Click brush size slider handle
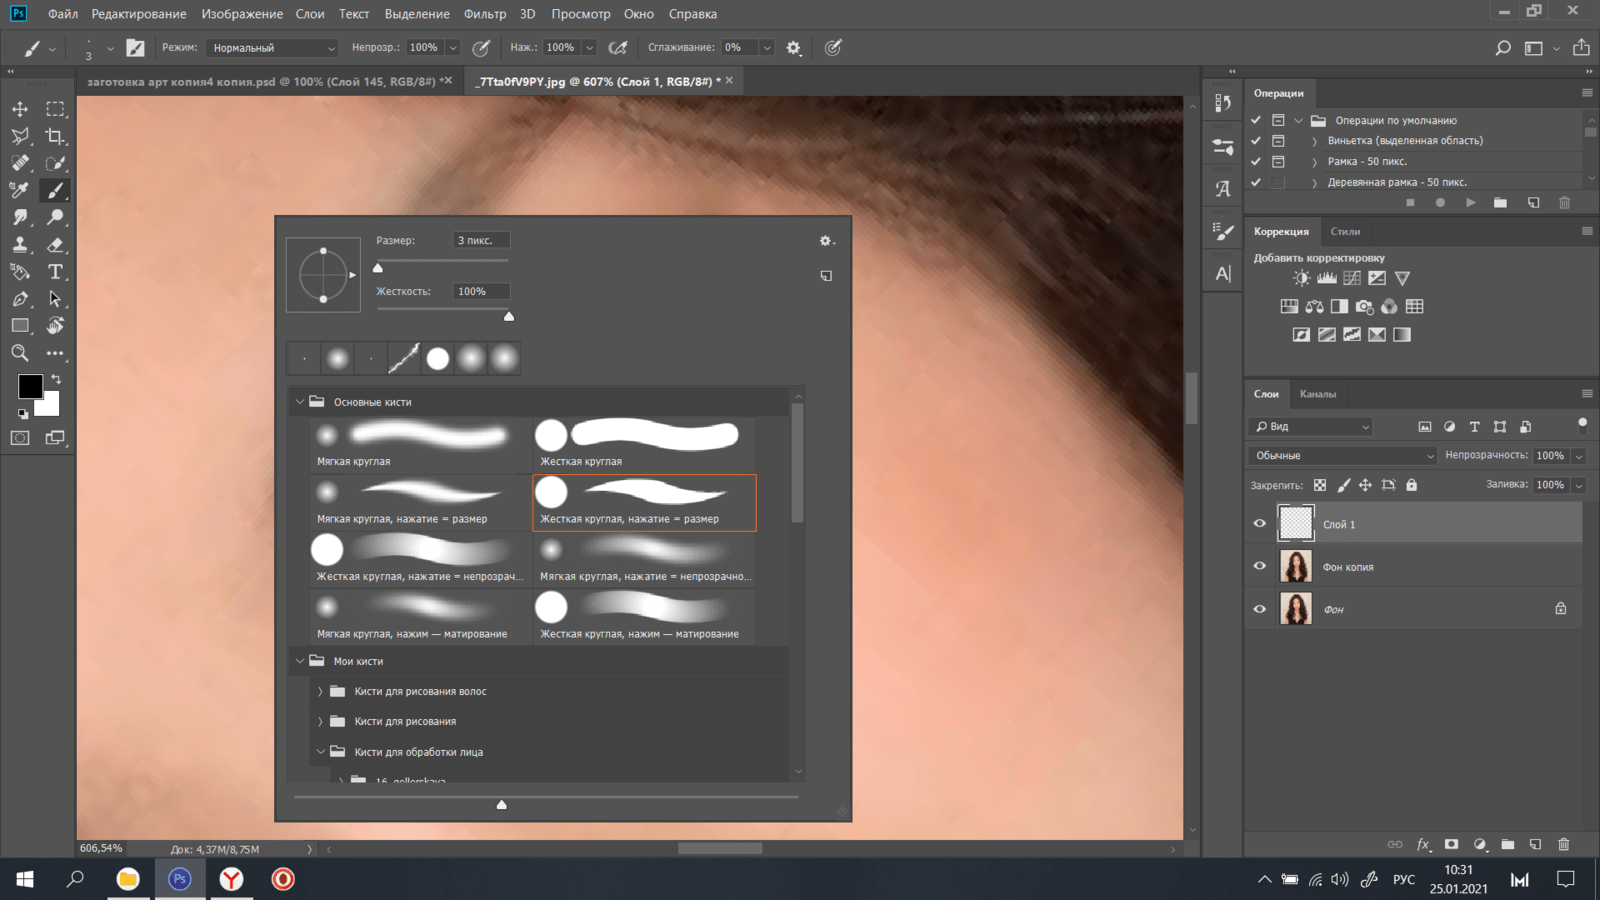Screen dimensions: 1600x900 point(378,267)
